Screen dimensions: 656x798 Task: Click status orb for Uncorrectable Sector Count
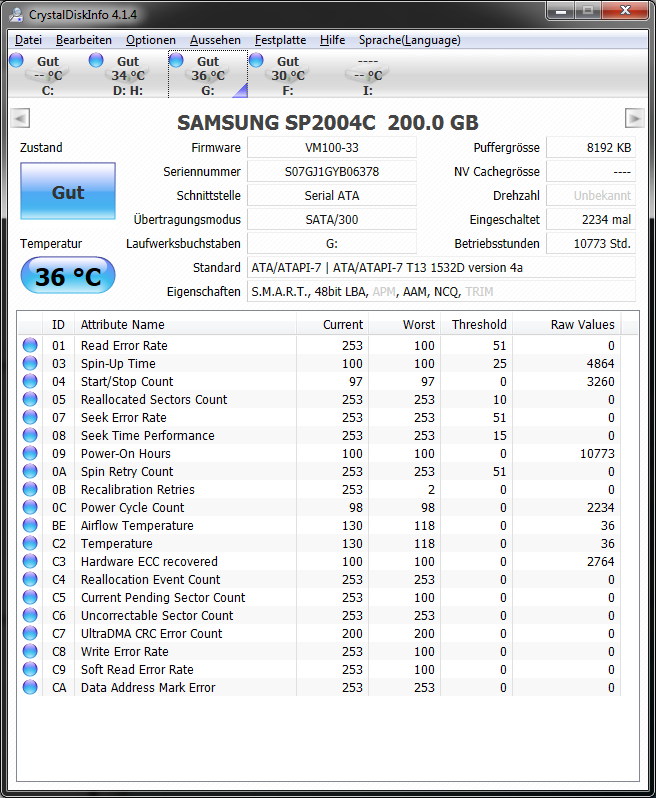click(x=30, y=615)
